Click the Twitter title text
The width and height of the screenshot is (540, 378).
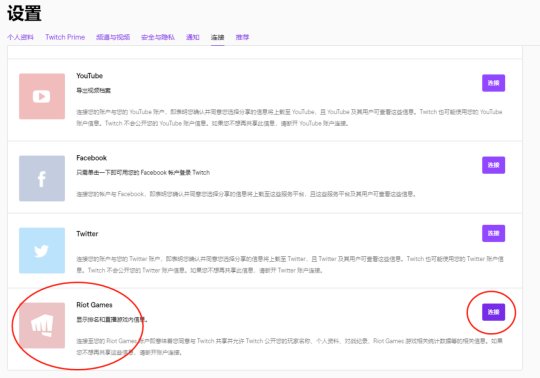87,234
